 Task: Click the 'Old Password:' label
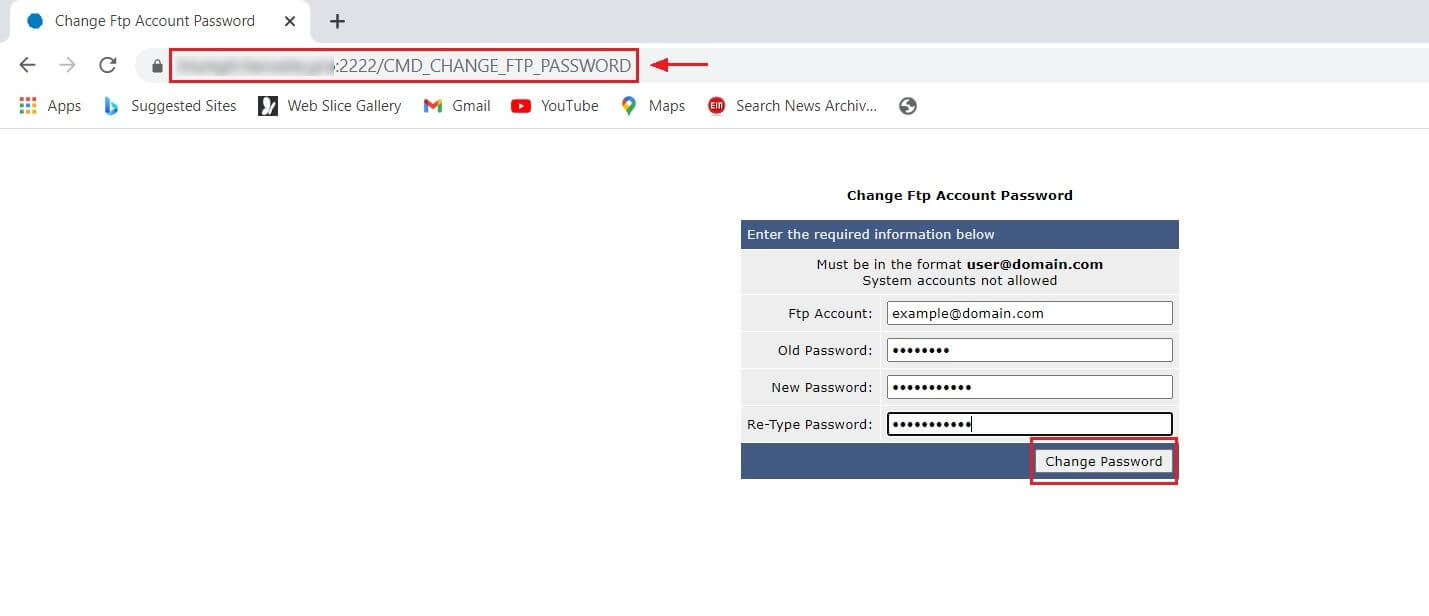[825, 350]
